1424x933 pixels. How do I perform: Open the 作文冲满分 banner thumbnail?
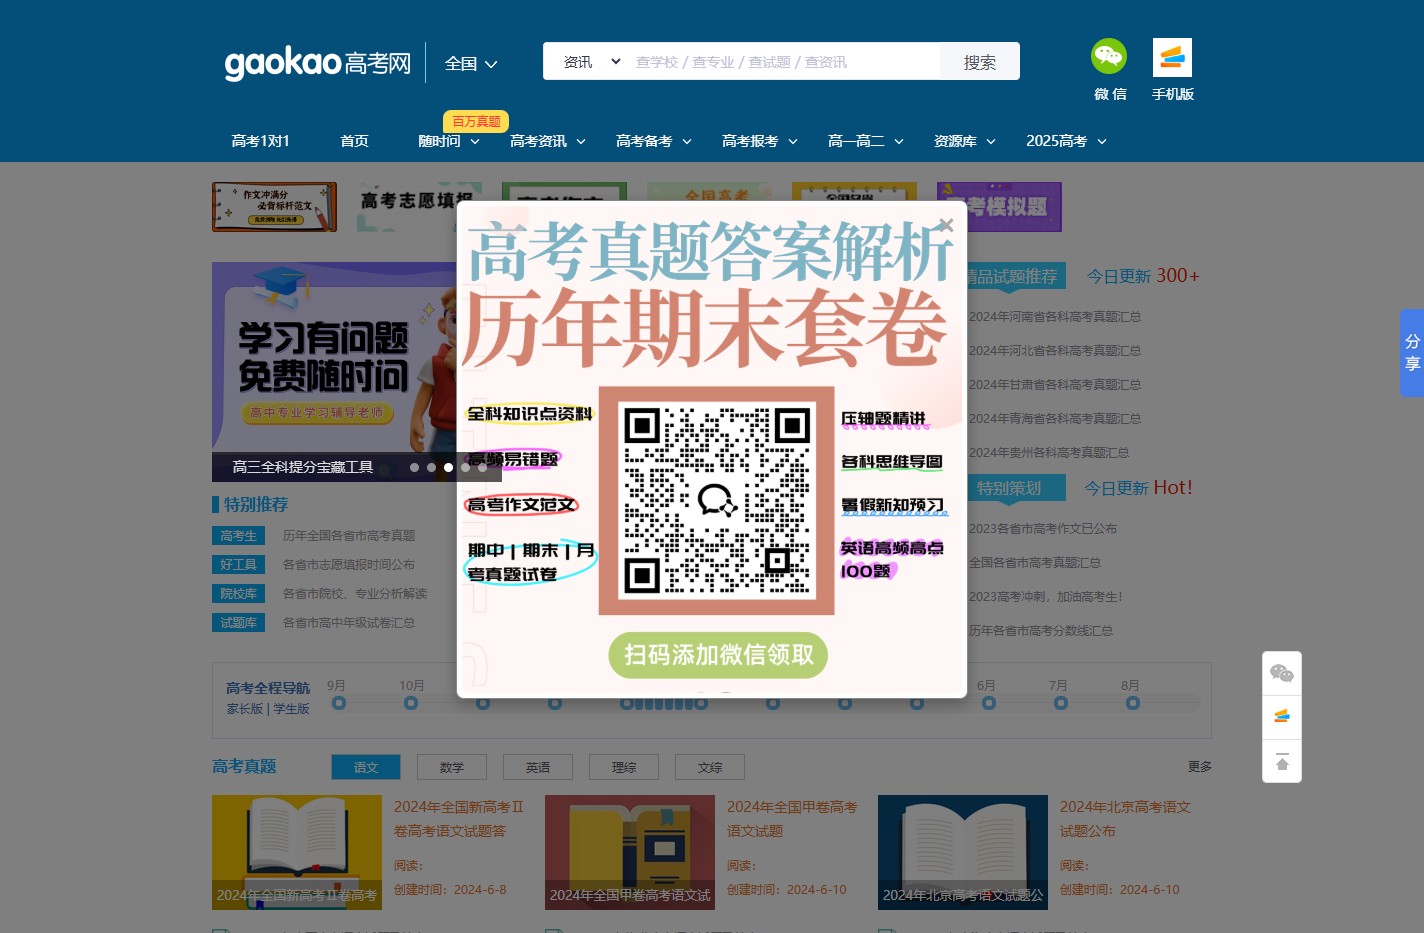(x=274, y=207)
